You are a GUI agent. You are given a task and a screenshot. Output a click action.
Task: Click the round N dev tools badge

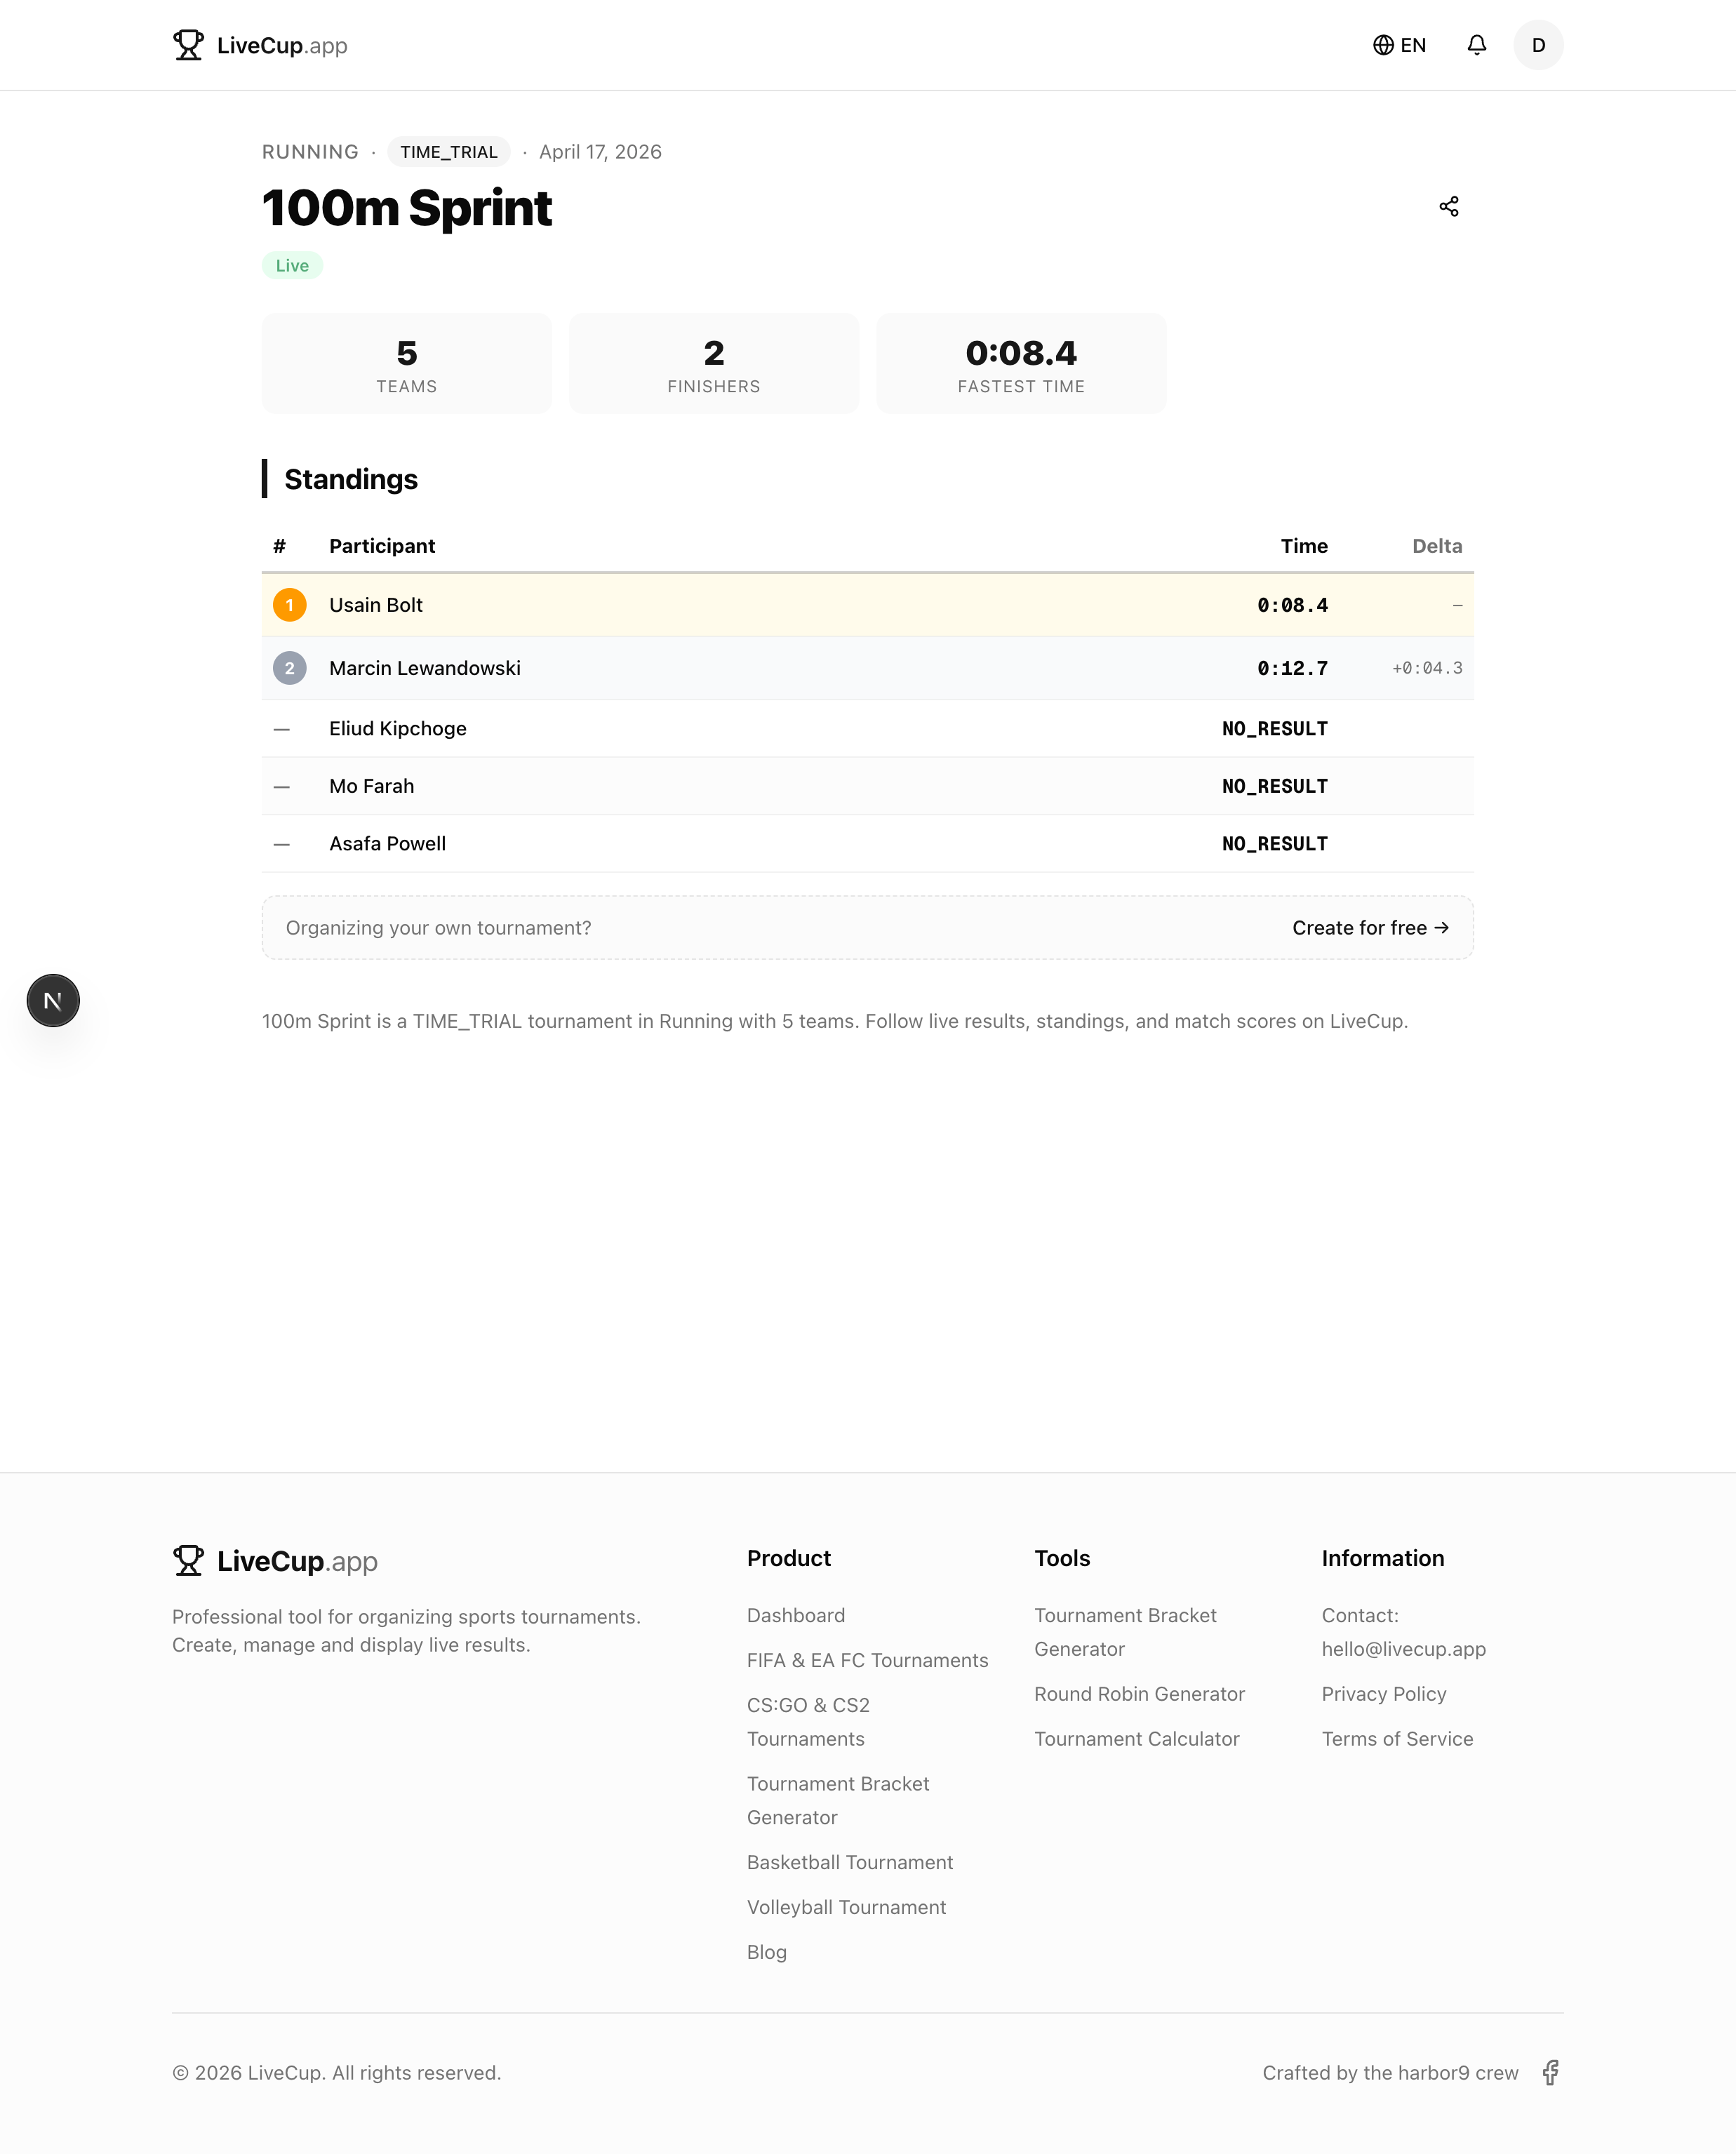click(53, 1000)
